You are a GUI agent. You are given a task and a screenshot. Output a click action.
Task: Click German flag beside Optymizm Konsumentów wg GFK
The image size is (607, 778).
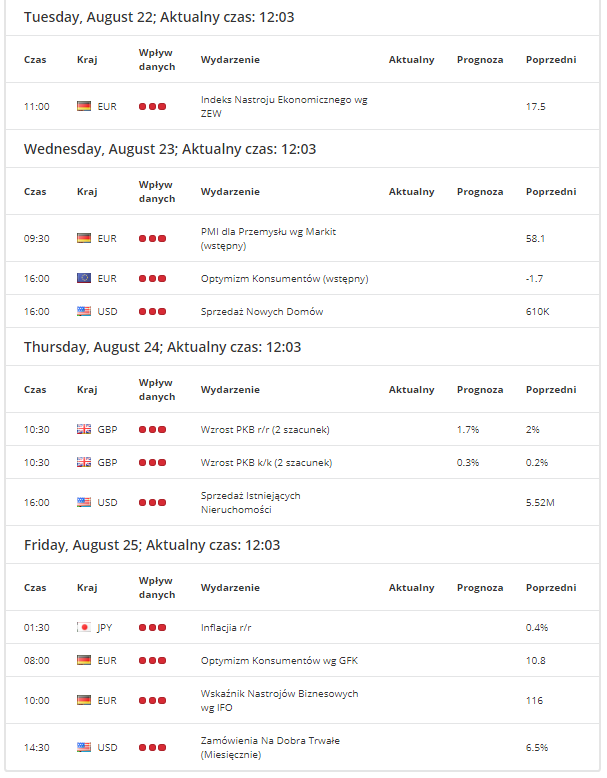click(84, 660)
